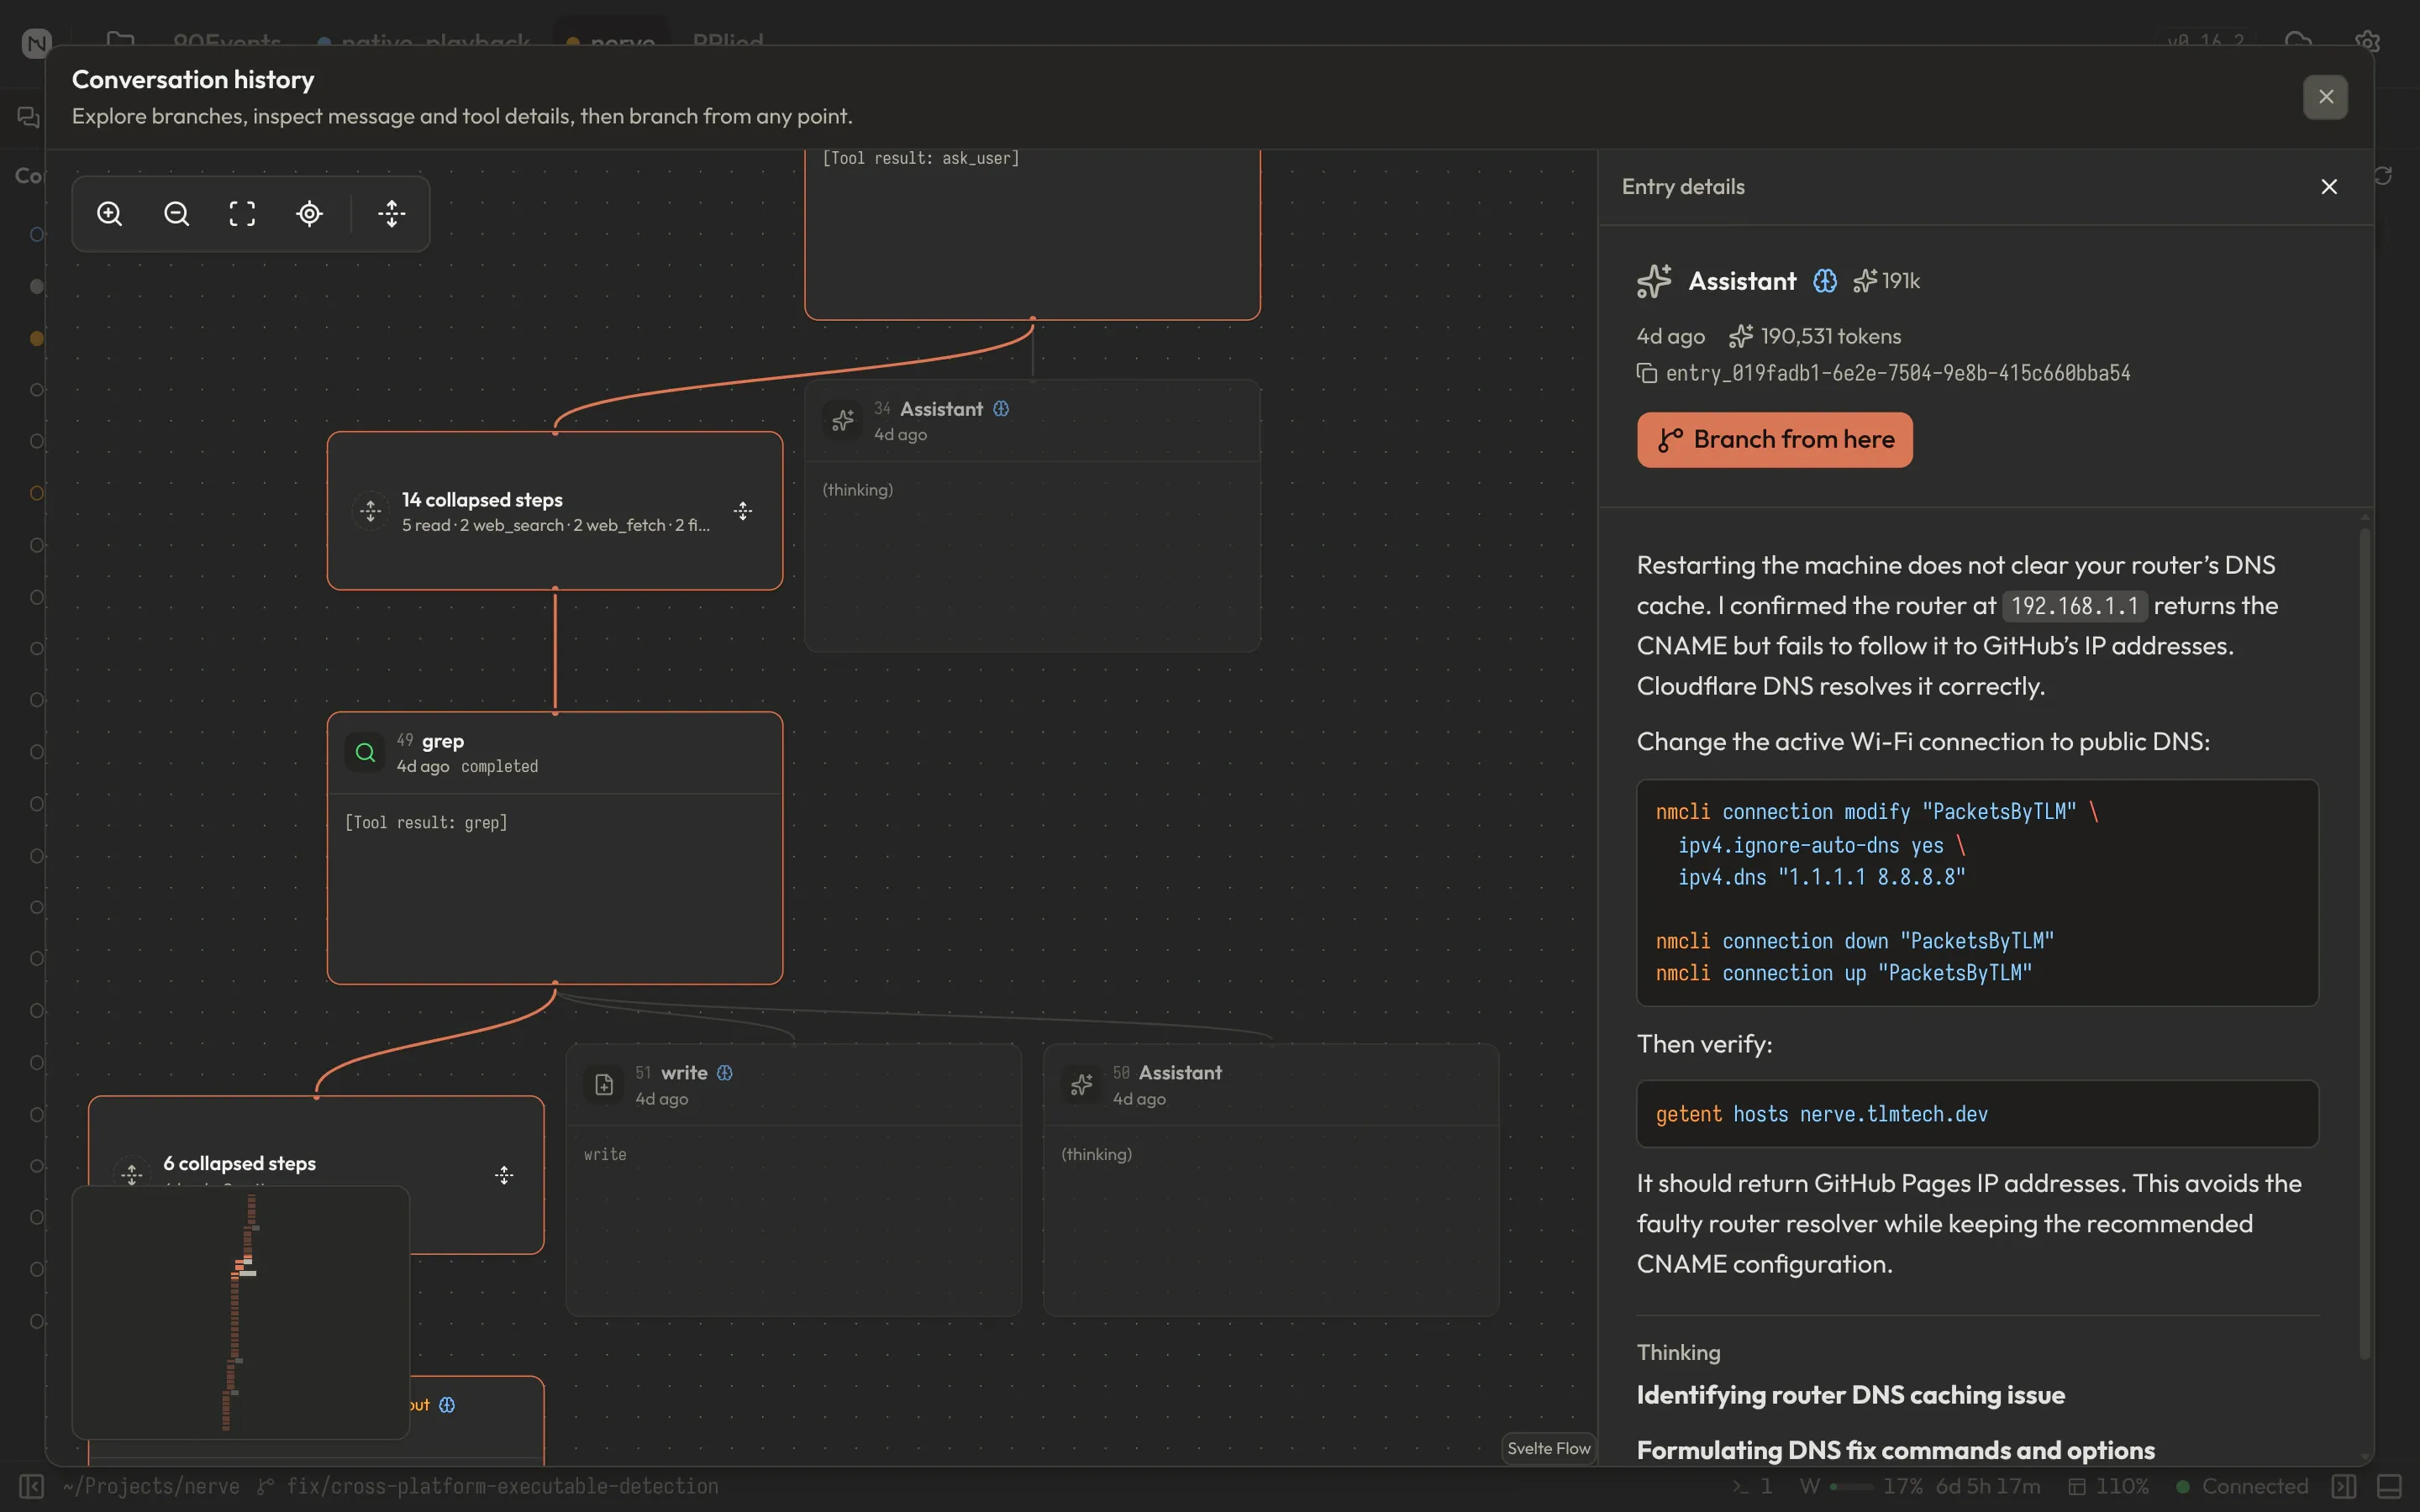The width and height of the screenshot is (2420, 1512).
Task: Click Branch from here button
Action: [1775, 440]
